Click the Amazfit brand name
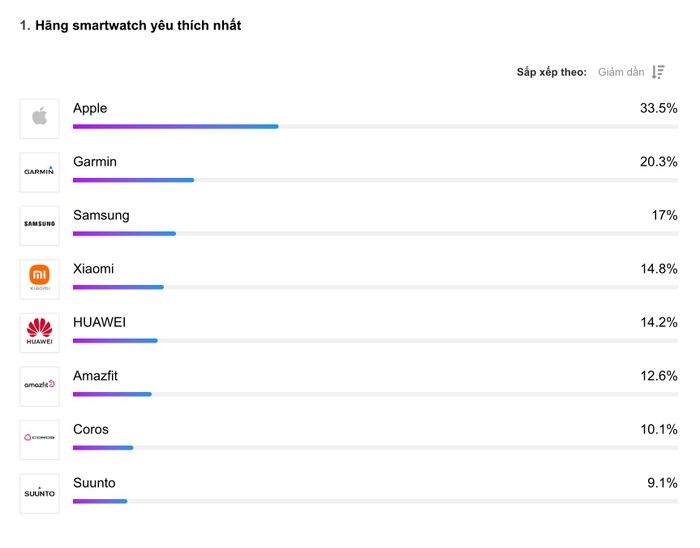Viewport: 700px width, 548px height. (x=96, y=376)
